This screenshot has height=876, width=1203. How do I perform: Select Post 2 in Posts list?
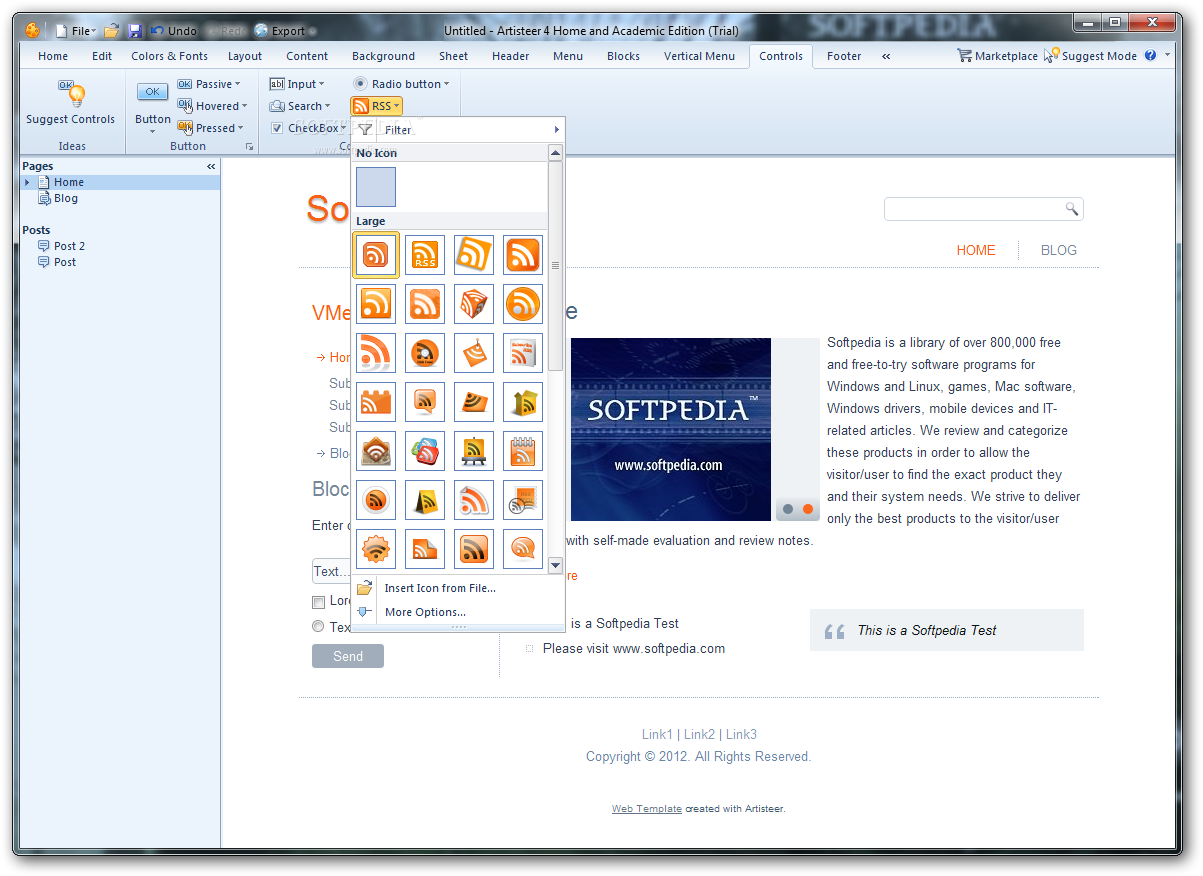coord(69,246)
